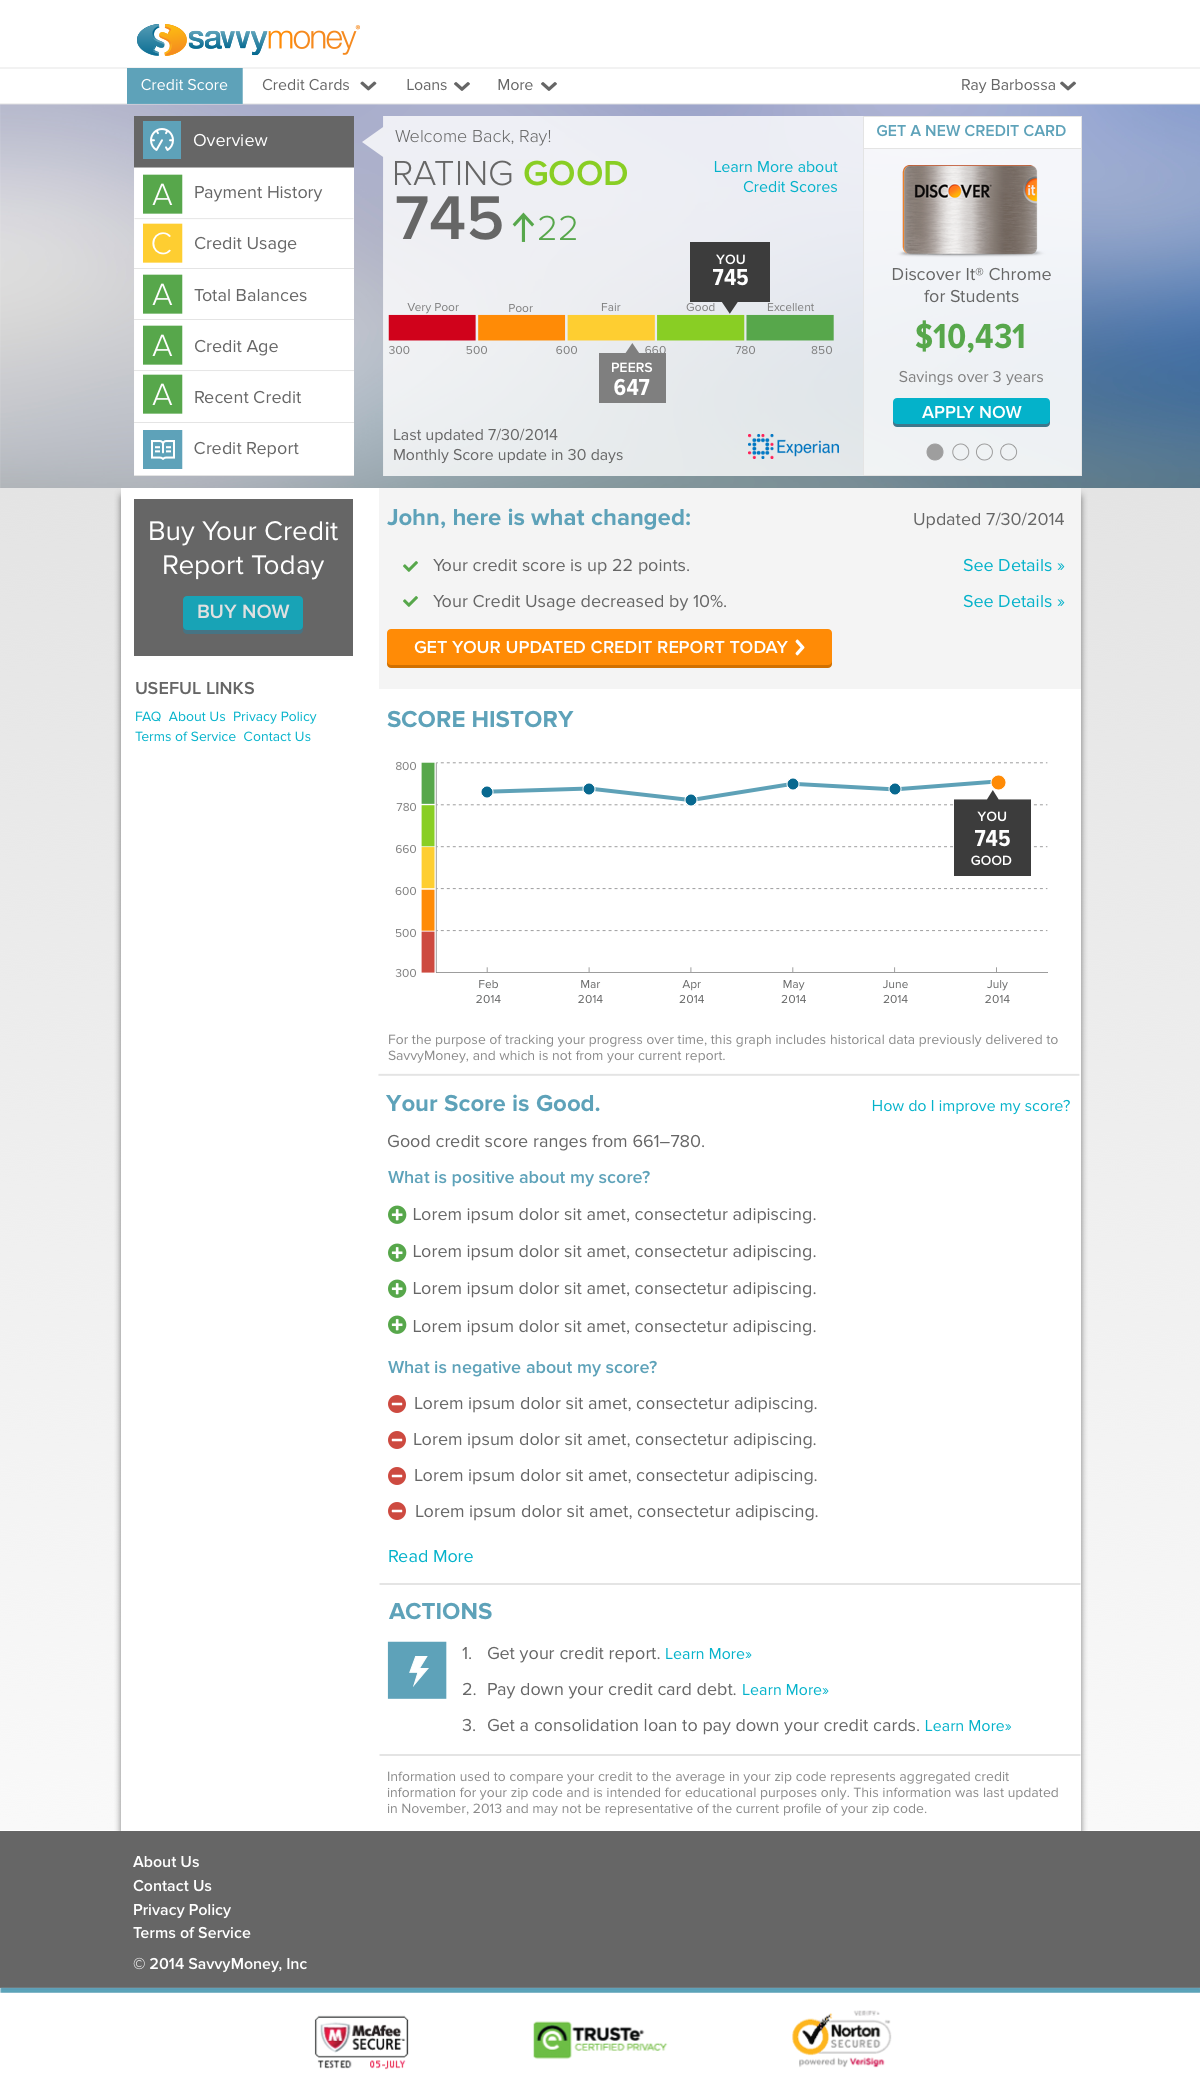
Task: Select the second carousel dot
Action: [x=960, y=452]
